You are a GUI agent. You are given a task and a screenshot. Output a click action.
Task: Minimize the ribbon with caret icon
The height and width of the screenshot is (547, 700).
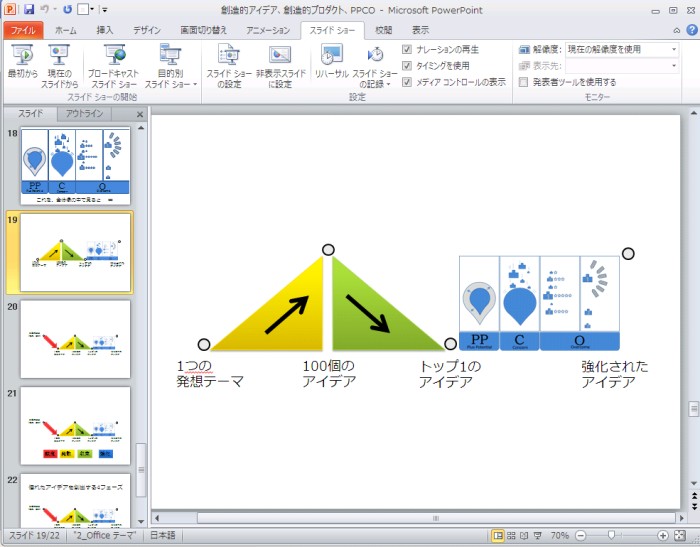point(677,30)
